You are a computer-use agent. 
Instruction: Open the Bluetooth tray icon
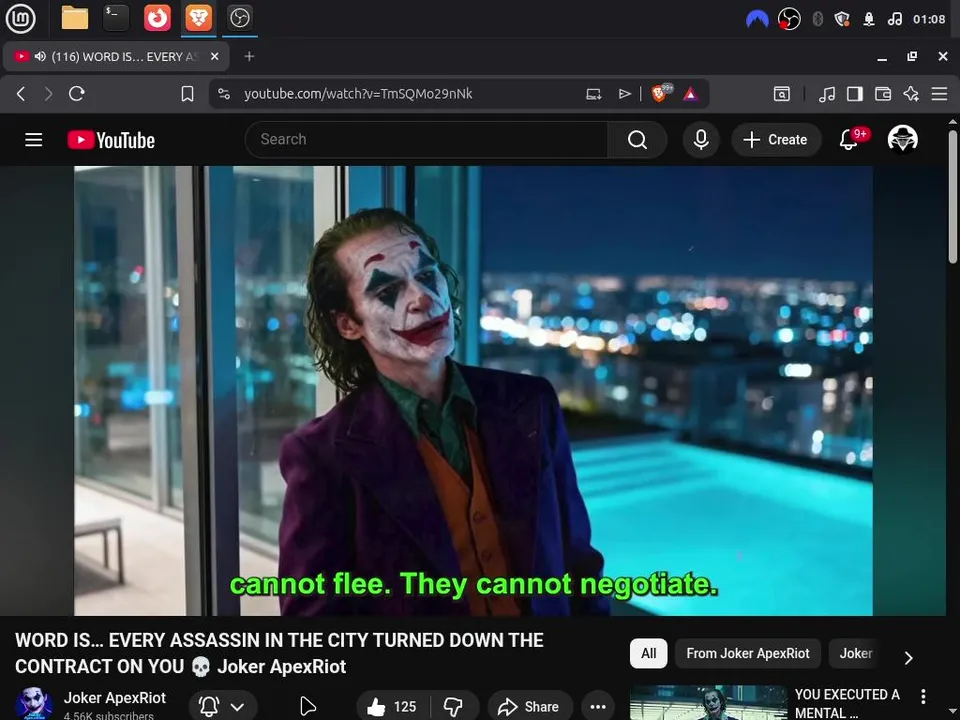tap(817, 19)
